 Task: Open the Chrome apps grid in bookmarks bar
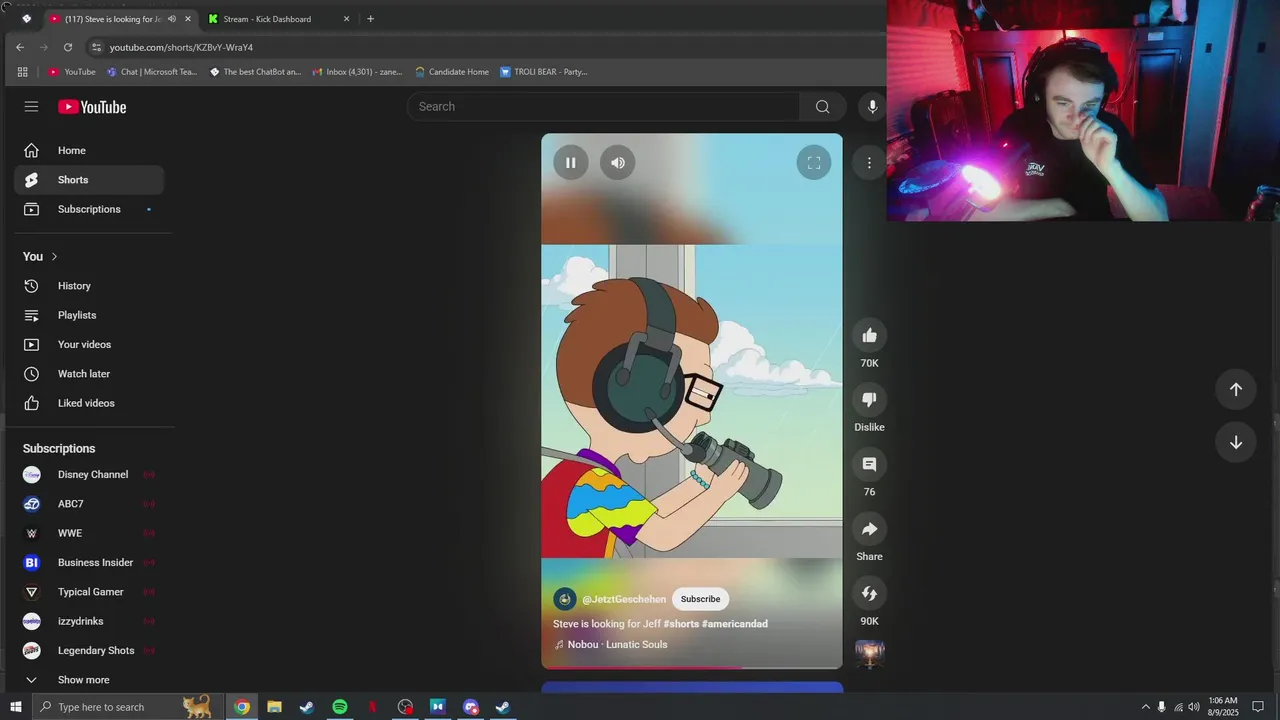tap(22, 72)
